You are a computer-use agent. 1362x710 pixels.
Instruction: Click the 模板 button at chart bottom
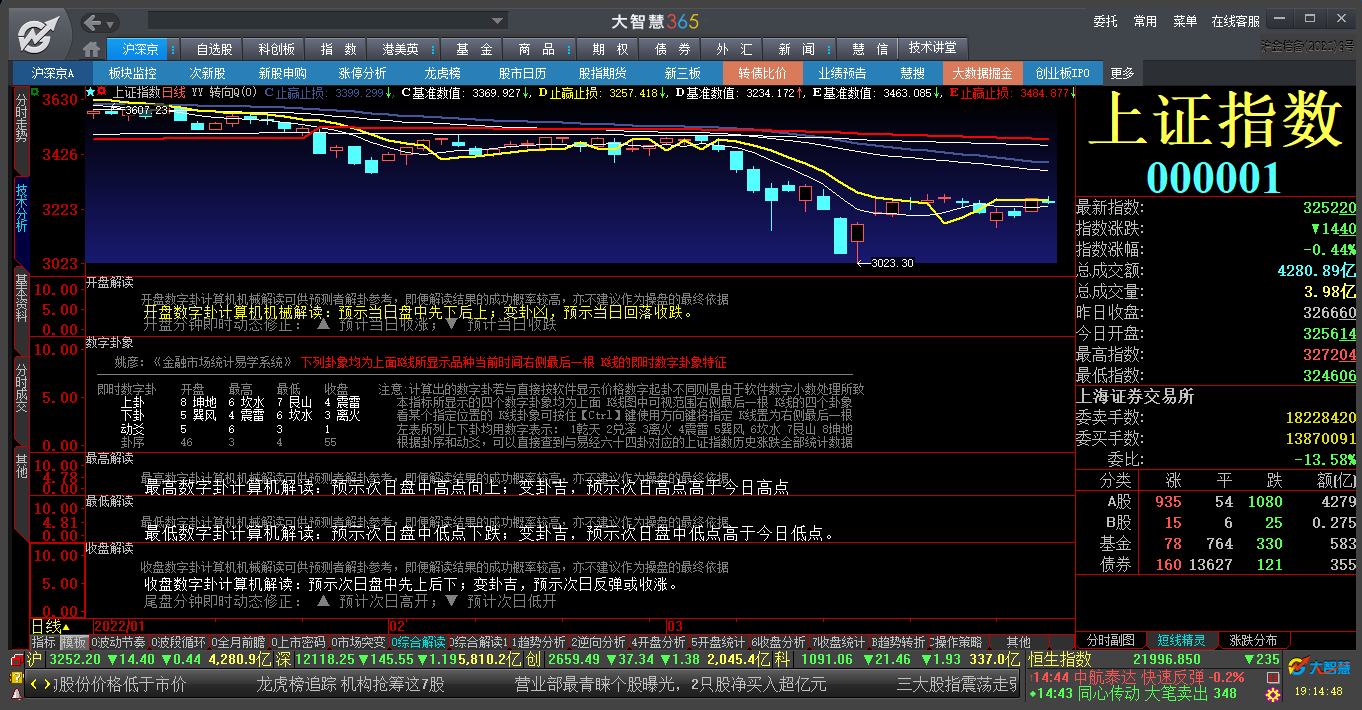point(74,642)
